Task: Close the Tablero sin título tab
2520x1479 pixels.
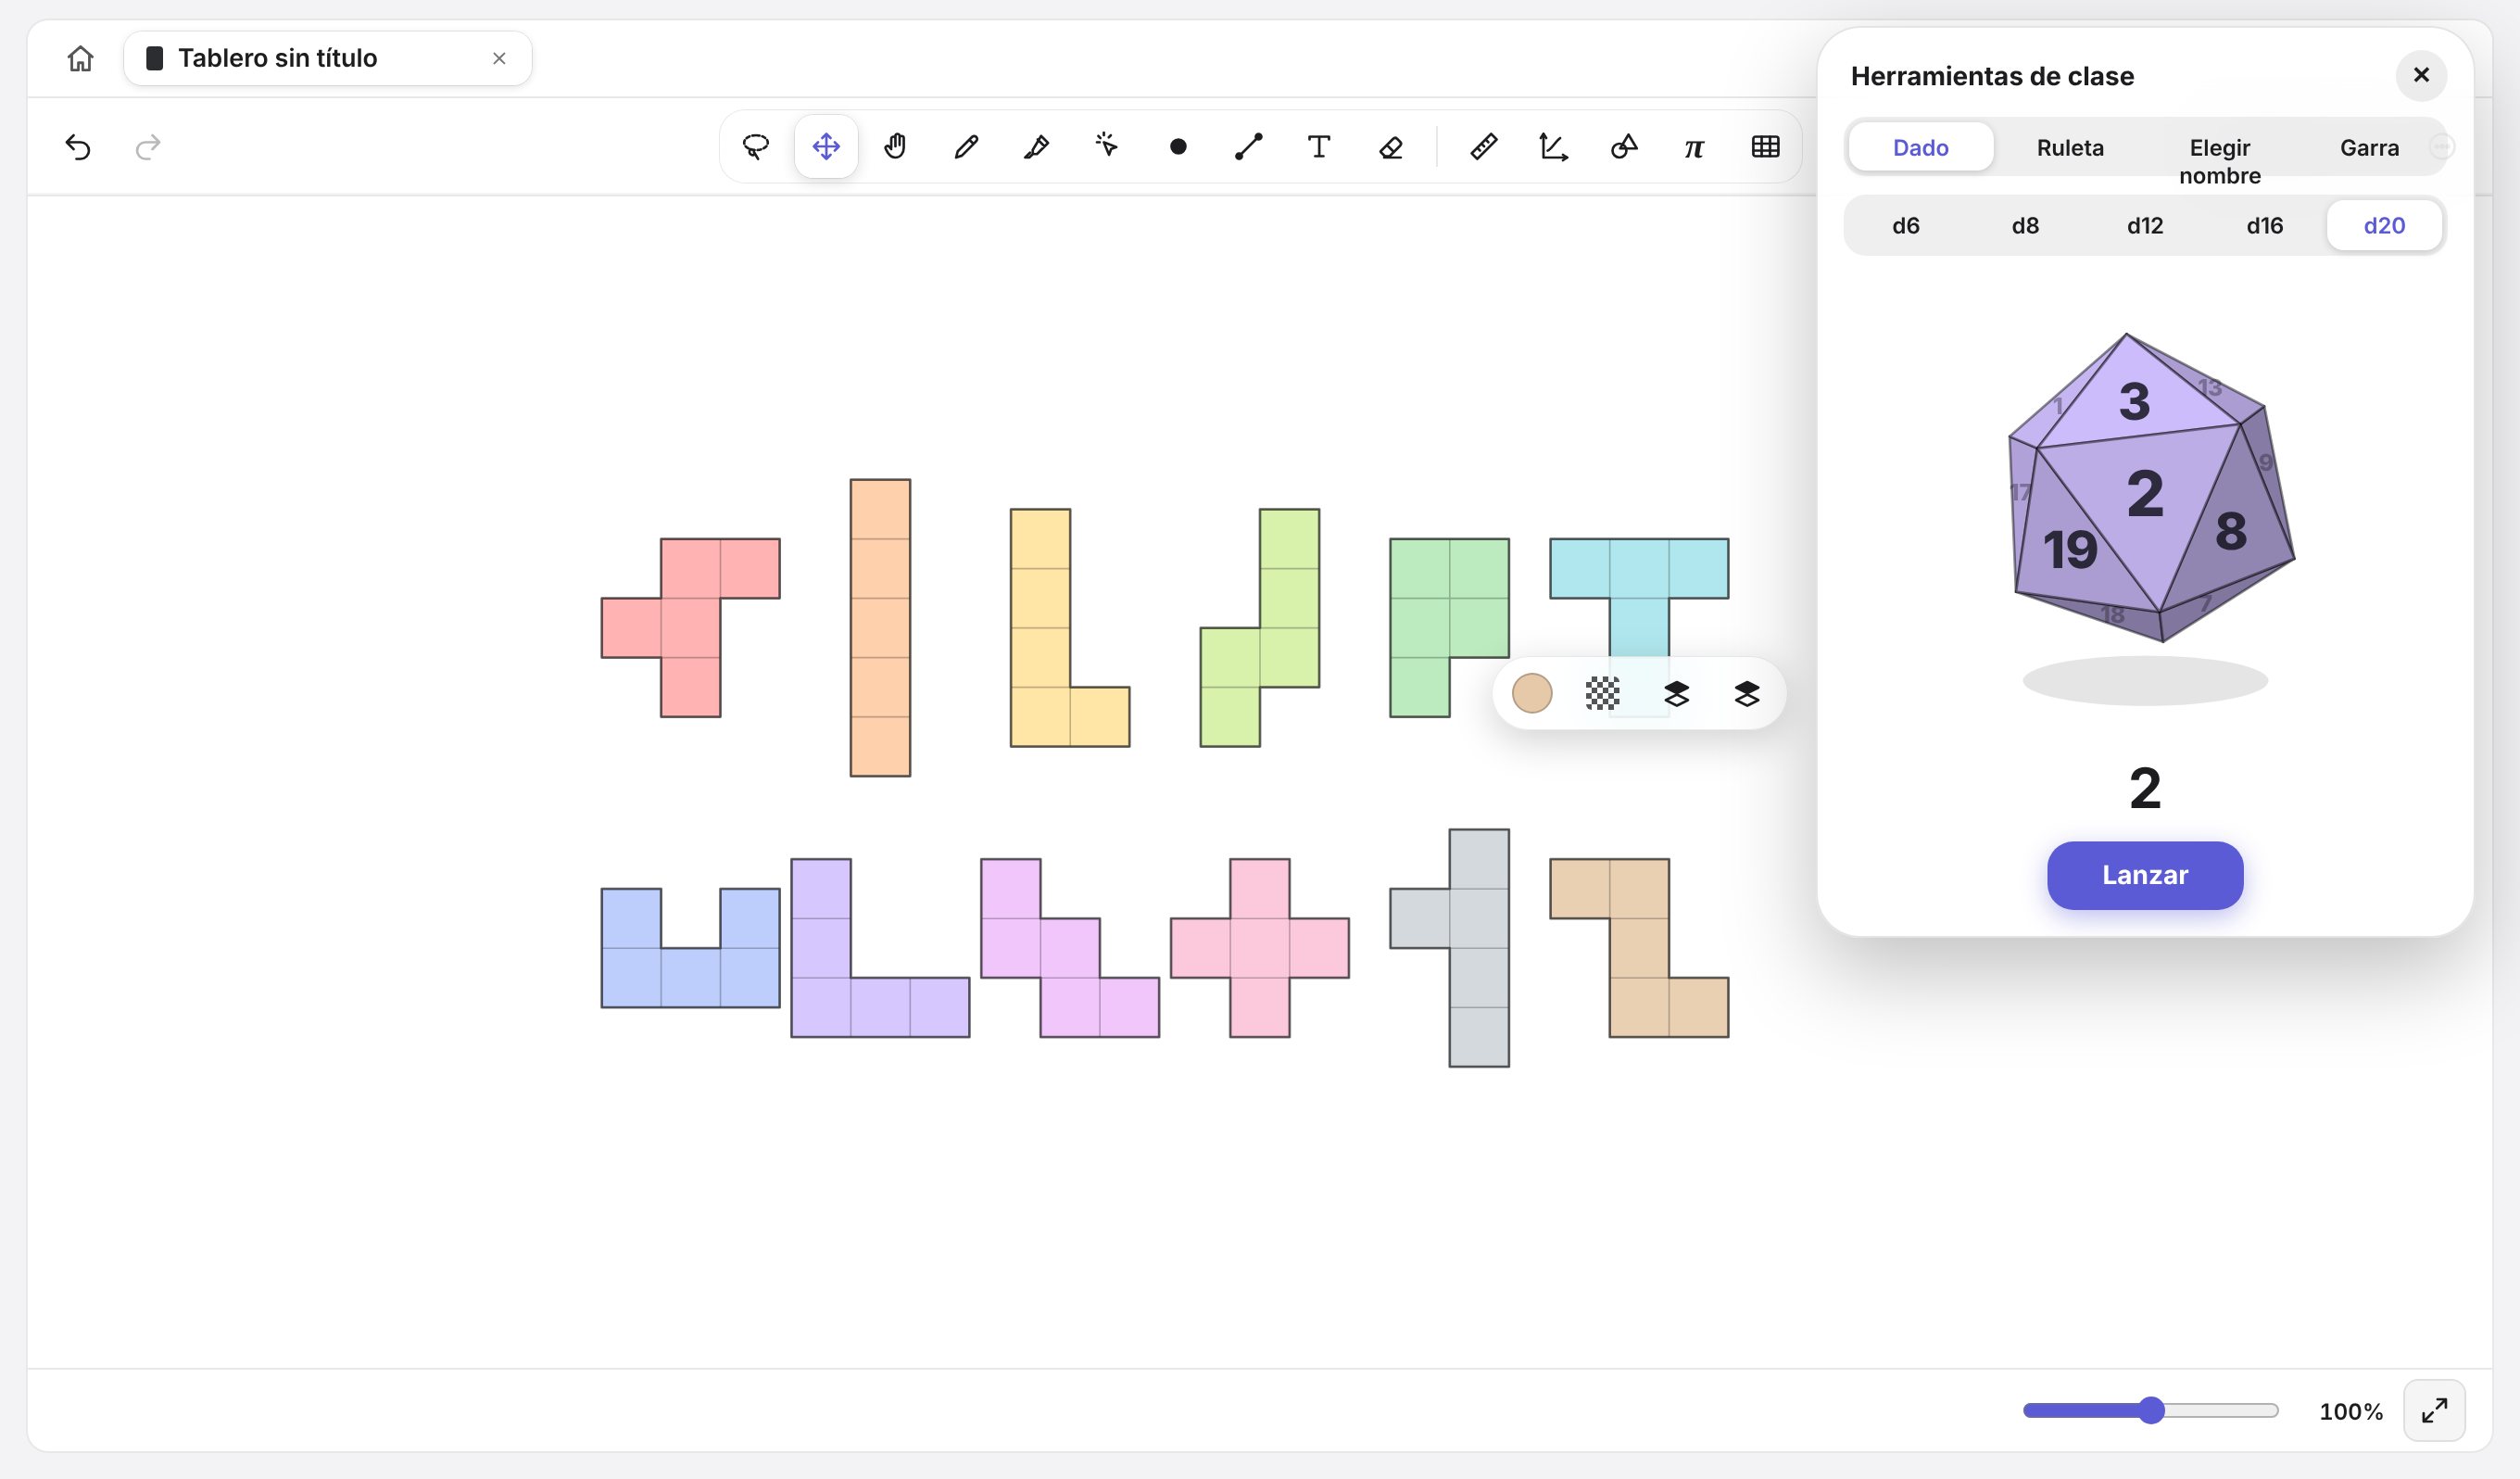Action: click(499, 58)
